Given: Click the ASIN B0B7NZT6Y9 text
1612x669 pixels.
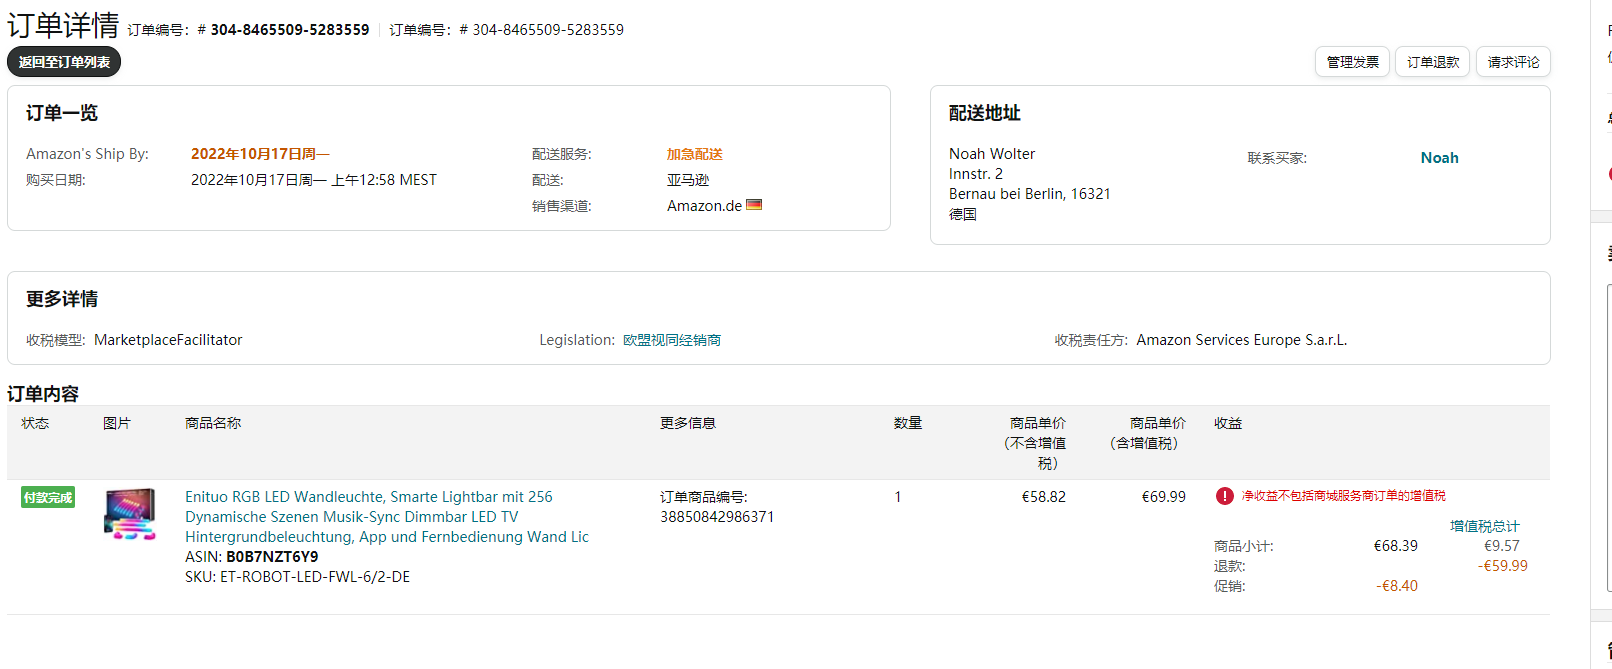Looking at the screenshot, I should [272, 557].
